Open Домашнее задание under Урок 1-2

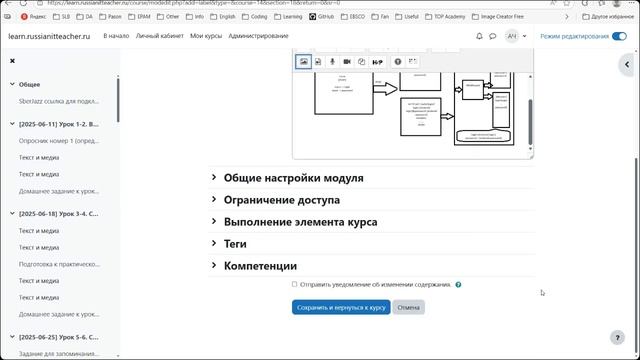tap(59, 191)
